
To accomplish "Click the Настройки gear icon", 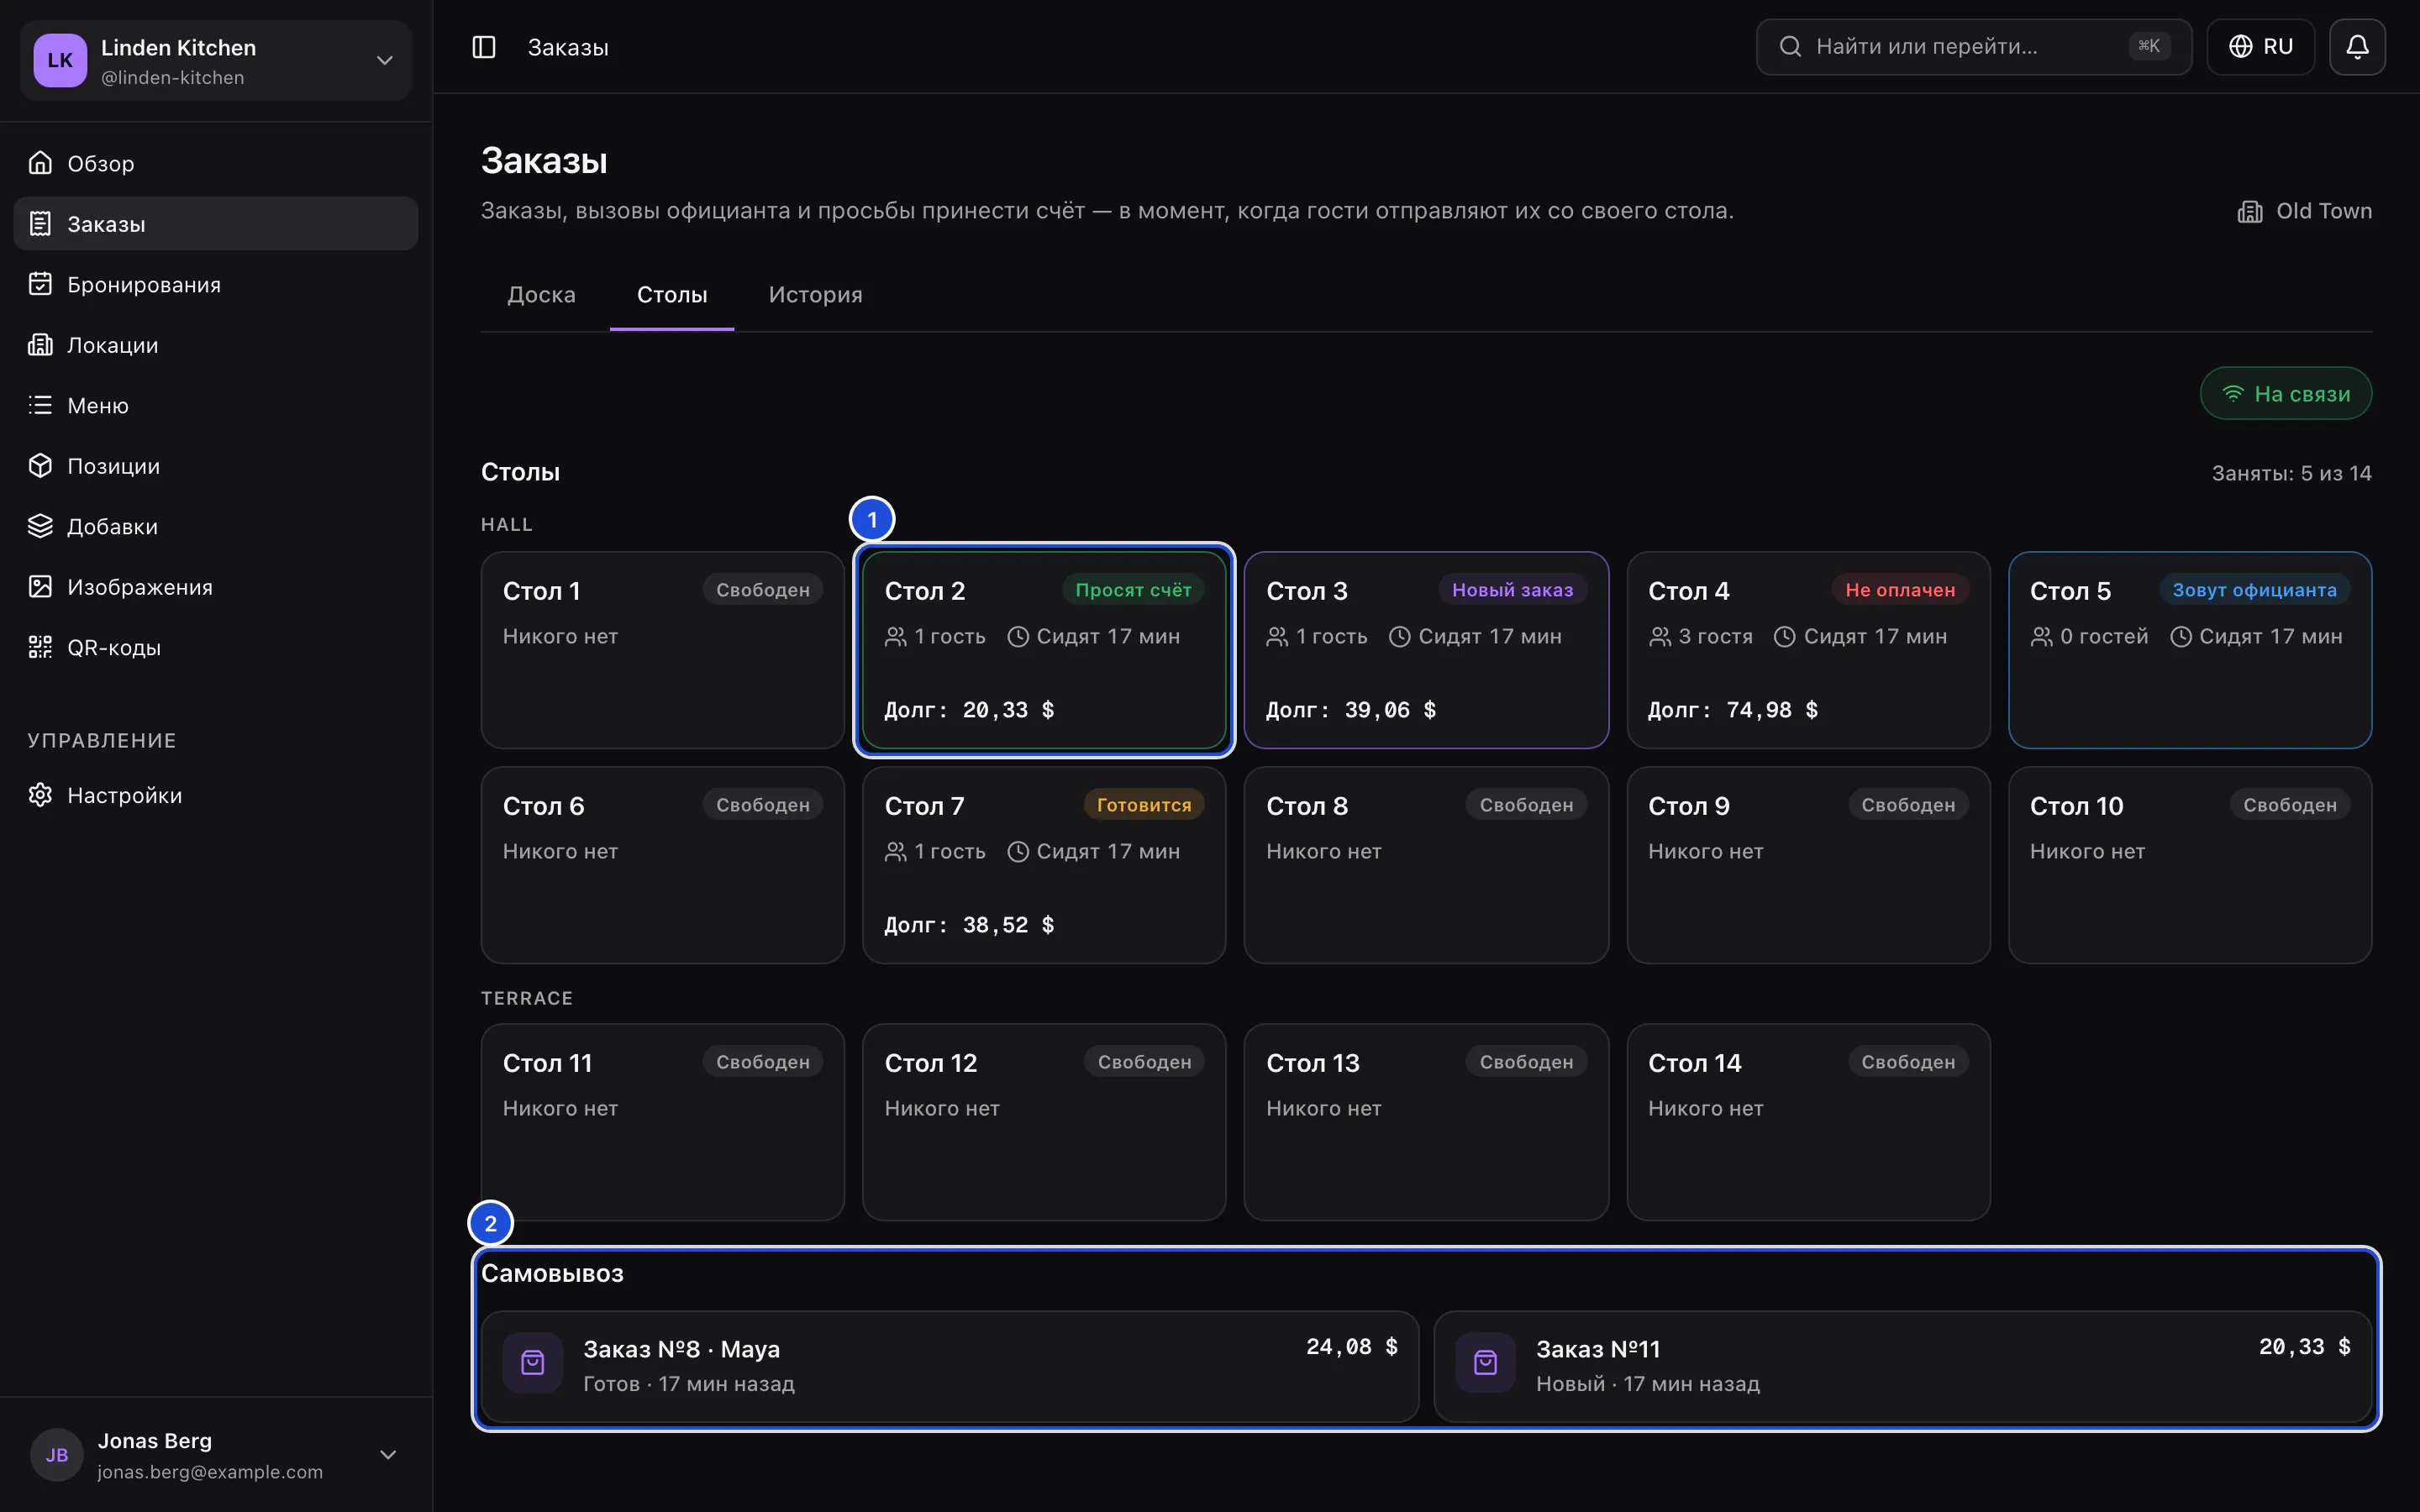I will [x=40, y=795].
